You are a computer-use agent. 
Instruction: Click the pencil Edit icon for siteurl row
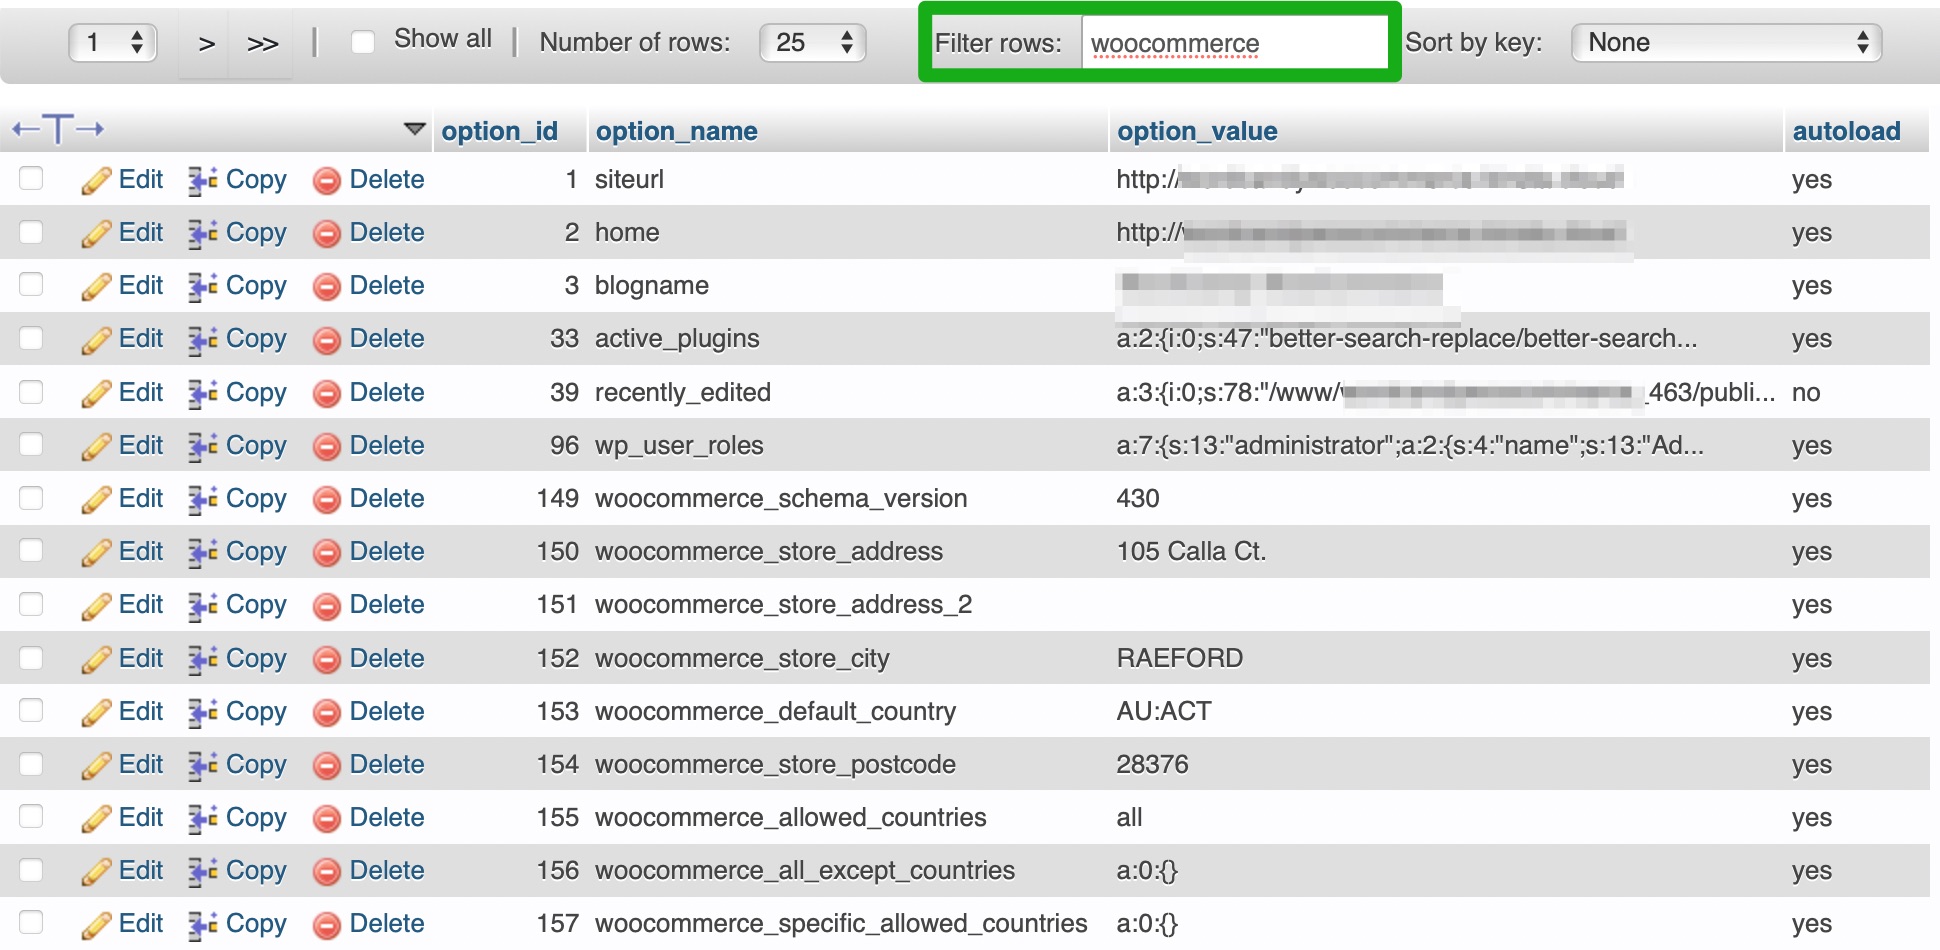[x=96, y=180]
